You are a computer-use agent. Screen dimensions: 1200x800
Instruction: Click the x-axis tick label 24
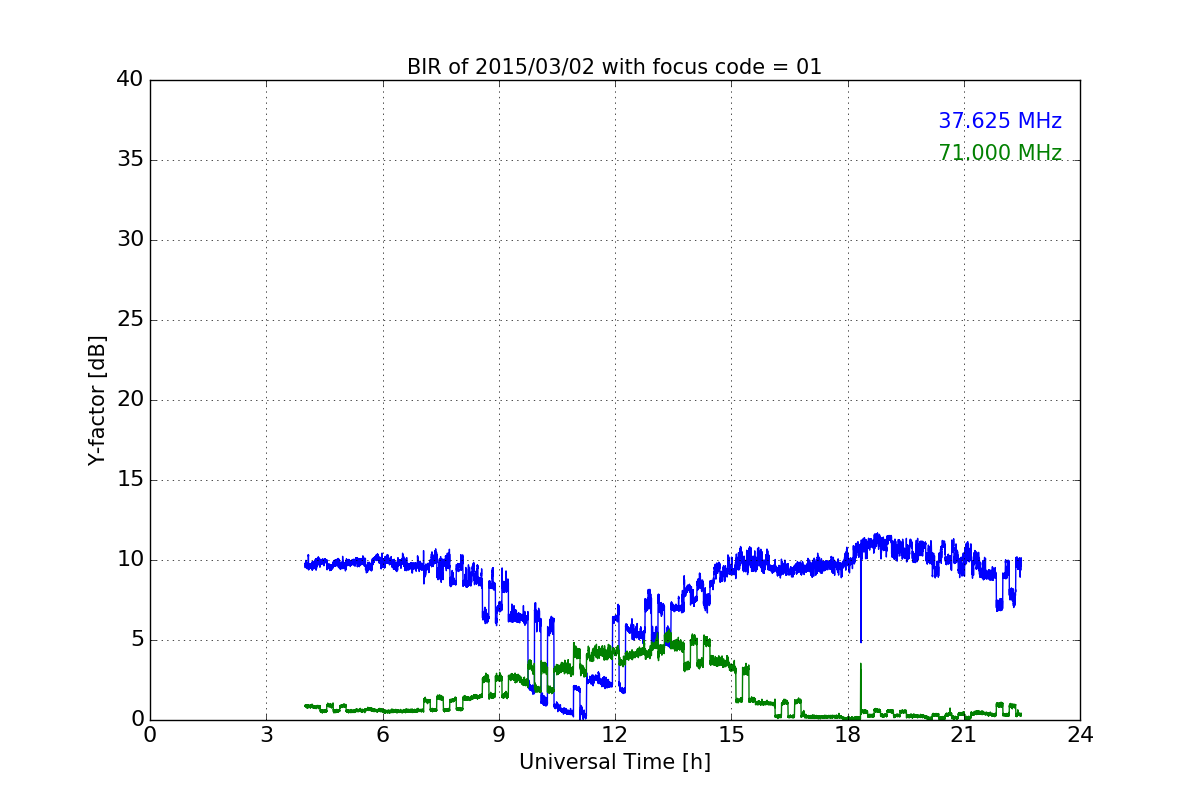point(1079,735)
